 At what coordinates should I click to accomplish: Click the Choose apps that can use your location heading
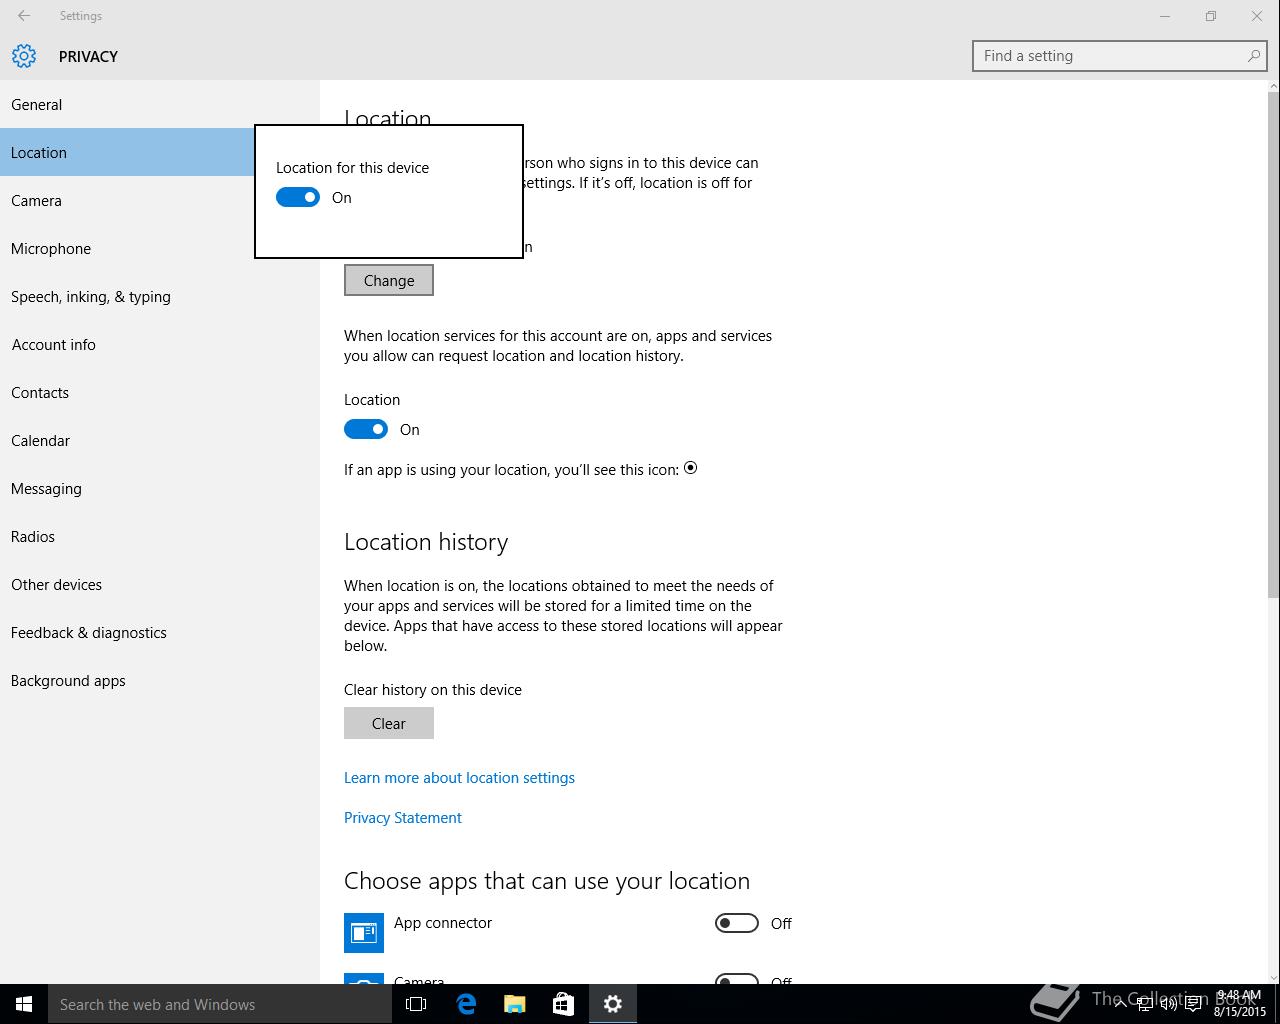coord(547,881)
